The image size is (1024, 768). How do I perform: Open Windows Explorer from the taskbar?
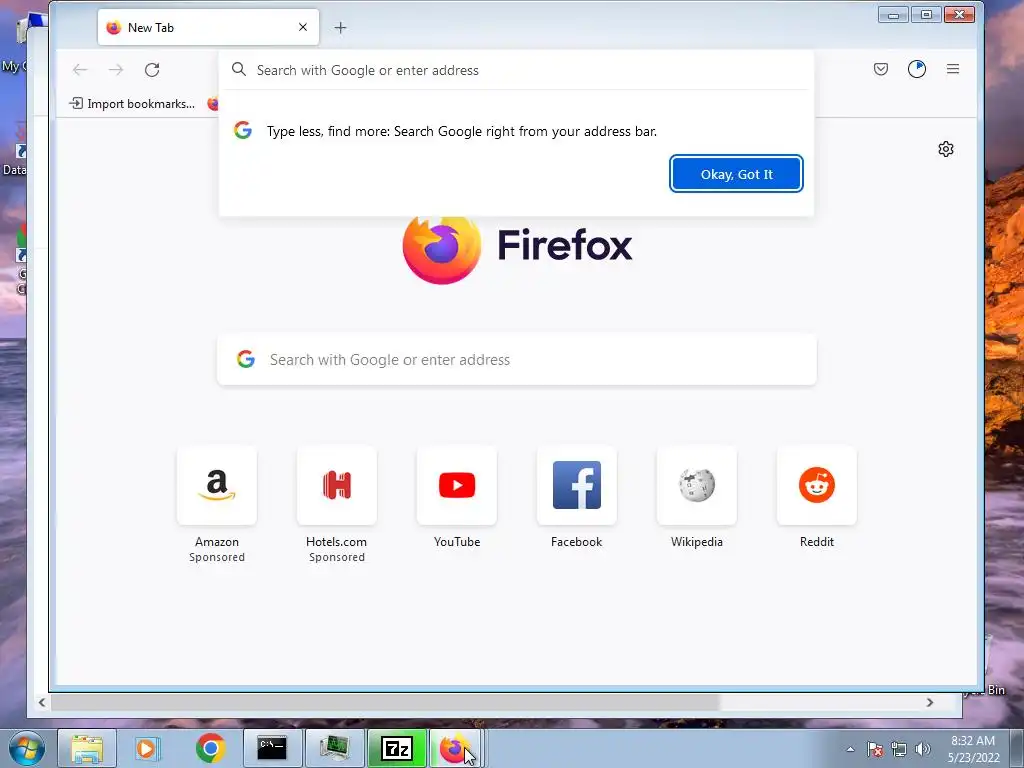click(x=87, y=748)
